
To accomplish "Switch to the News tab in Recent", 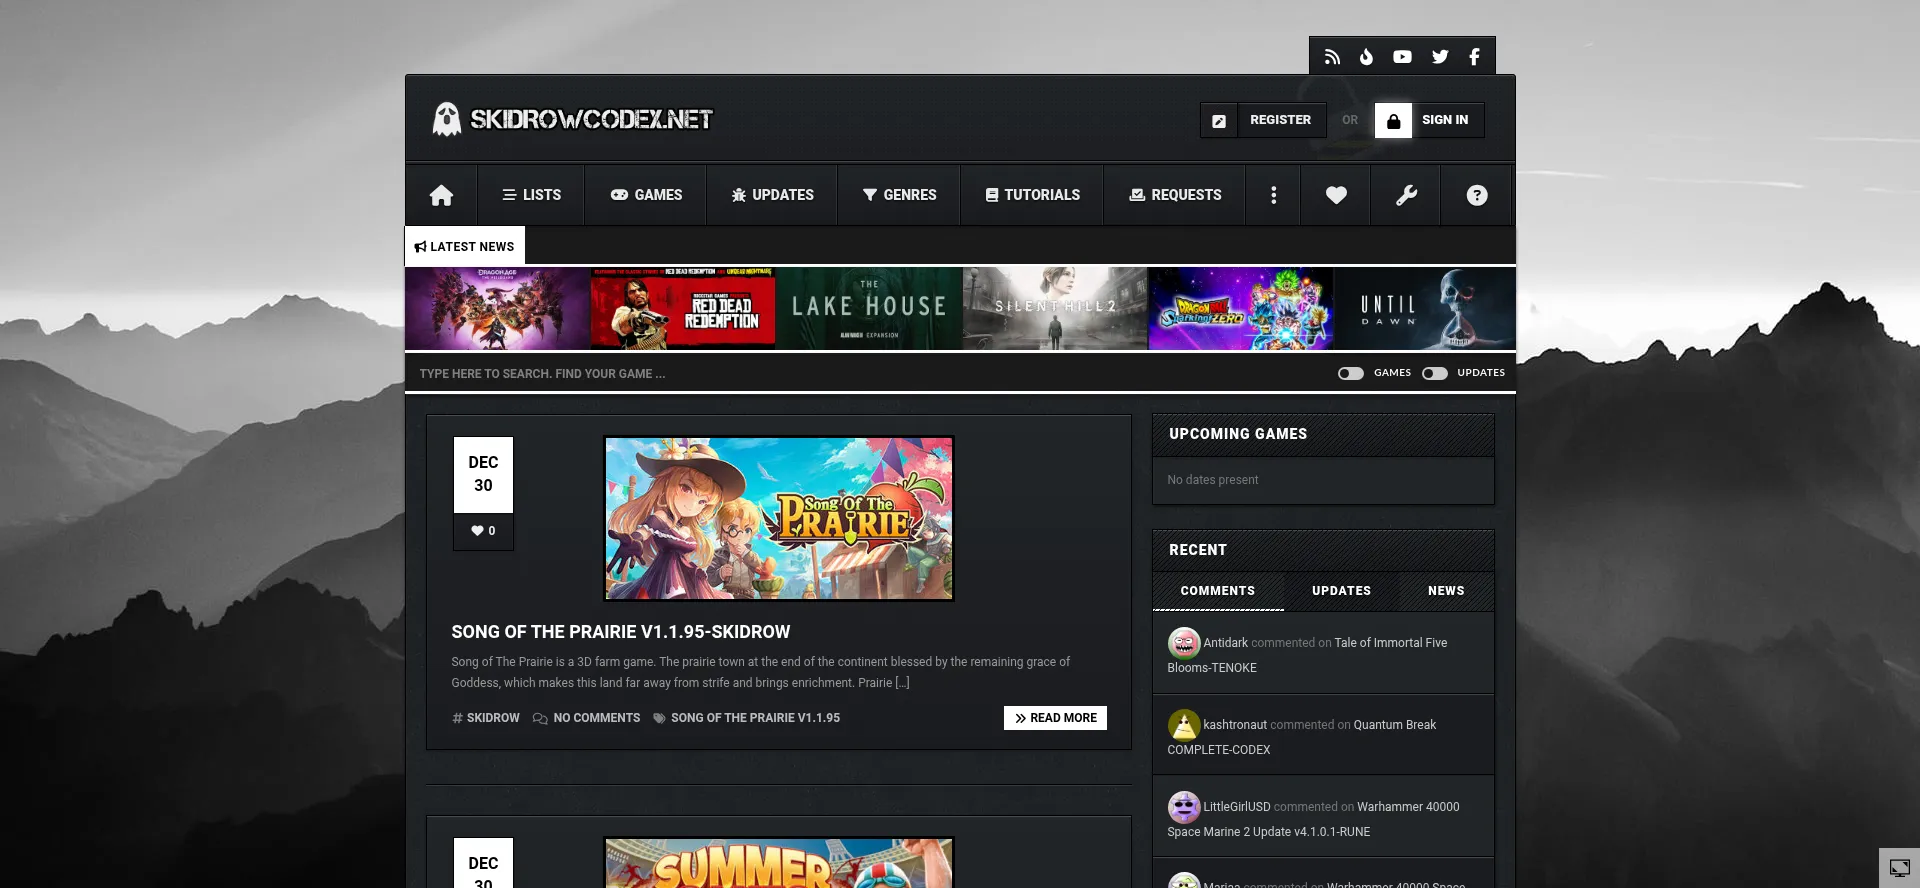I will pyautogui.click(x=1446, y=591).
